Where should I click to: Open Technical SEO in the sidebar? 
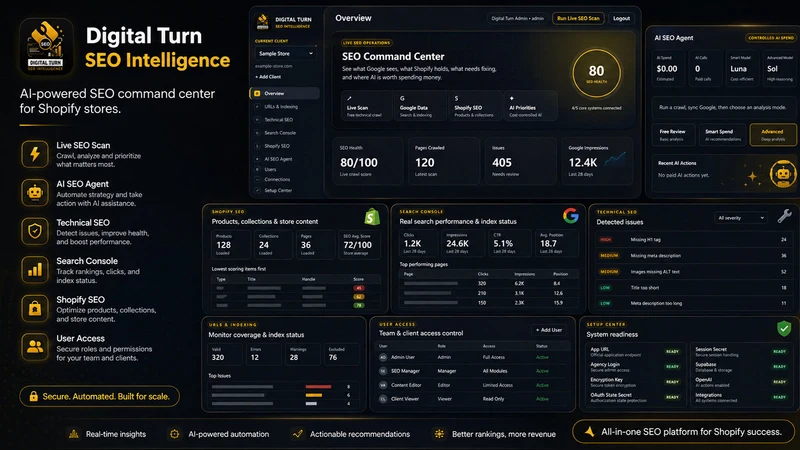[285, 119]
